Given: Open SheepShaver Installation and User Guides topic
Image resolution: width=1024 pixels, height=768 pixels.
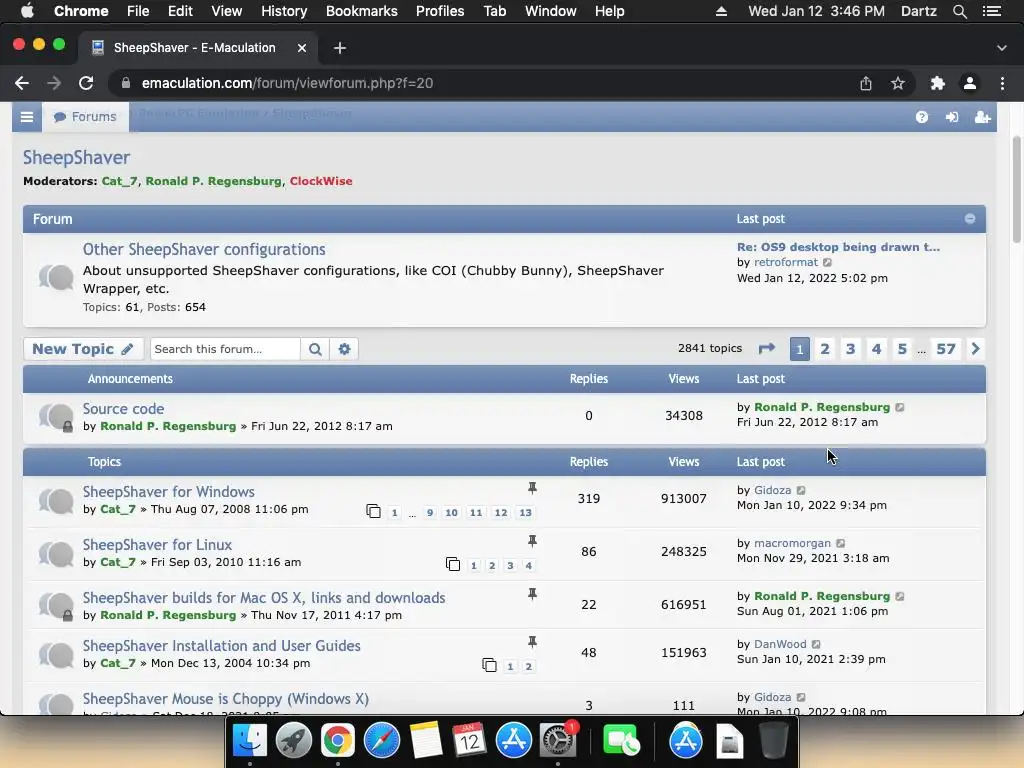Looking at the screenshot, I should click(221, 645).
